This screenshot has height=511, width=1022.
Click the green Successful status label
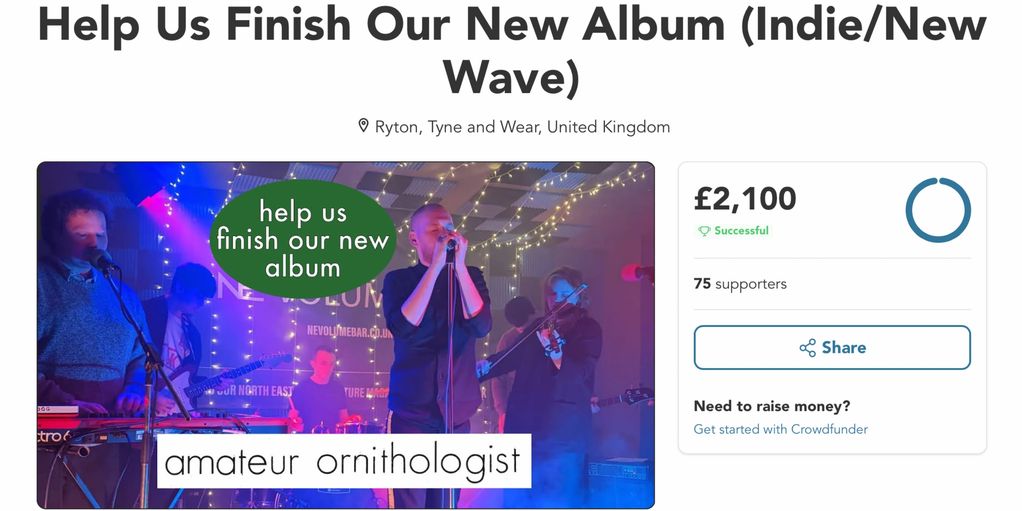(734, 231)
